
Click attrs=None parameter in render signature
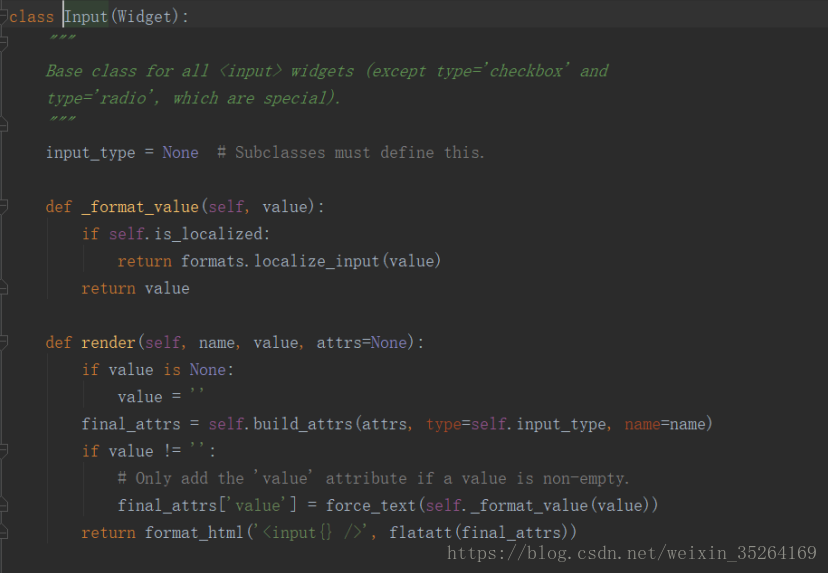362,343
